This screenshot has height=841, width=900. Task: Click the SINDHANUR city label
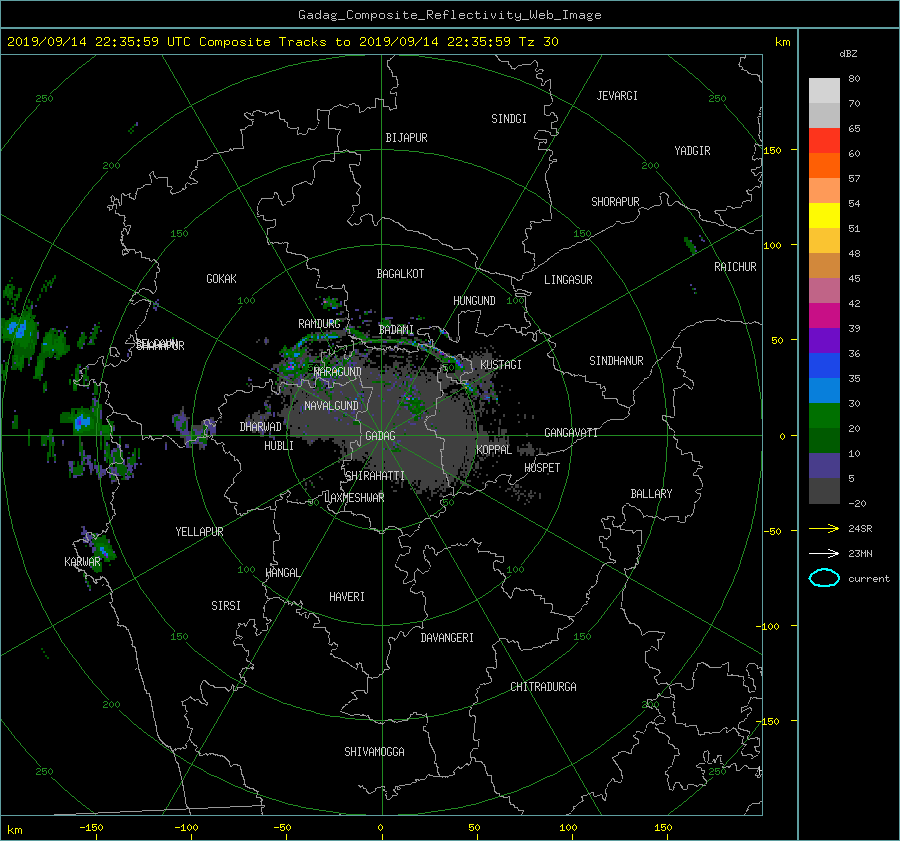(x=616, y=361)
